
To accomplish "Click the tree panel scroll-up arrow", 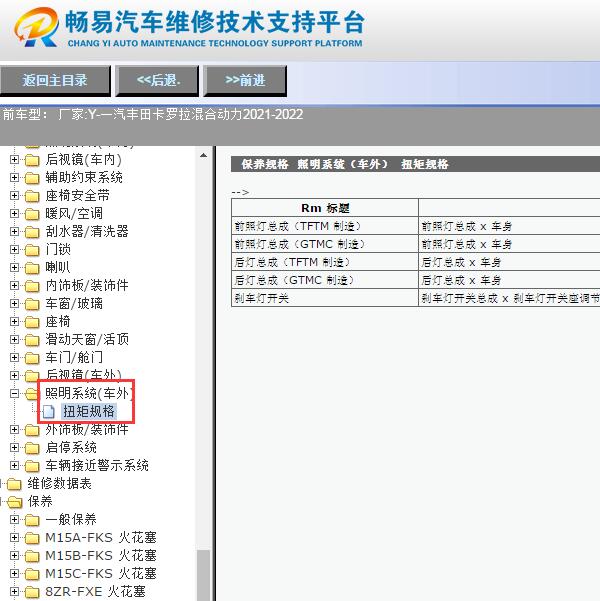I will [x=204, y=156].
